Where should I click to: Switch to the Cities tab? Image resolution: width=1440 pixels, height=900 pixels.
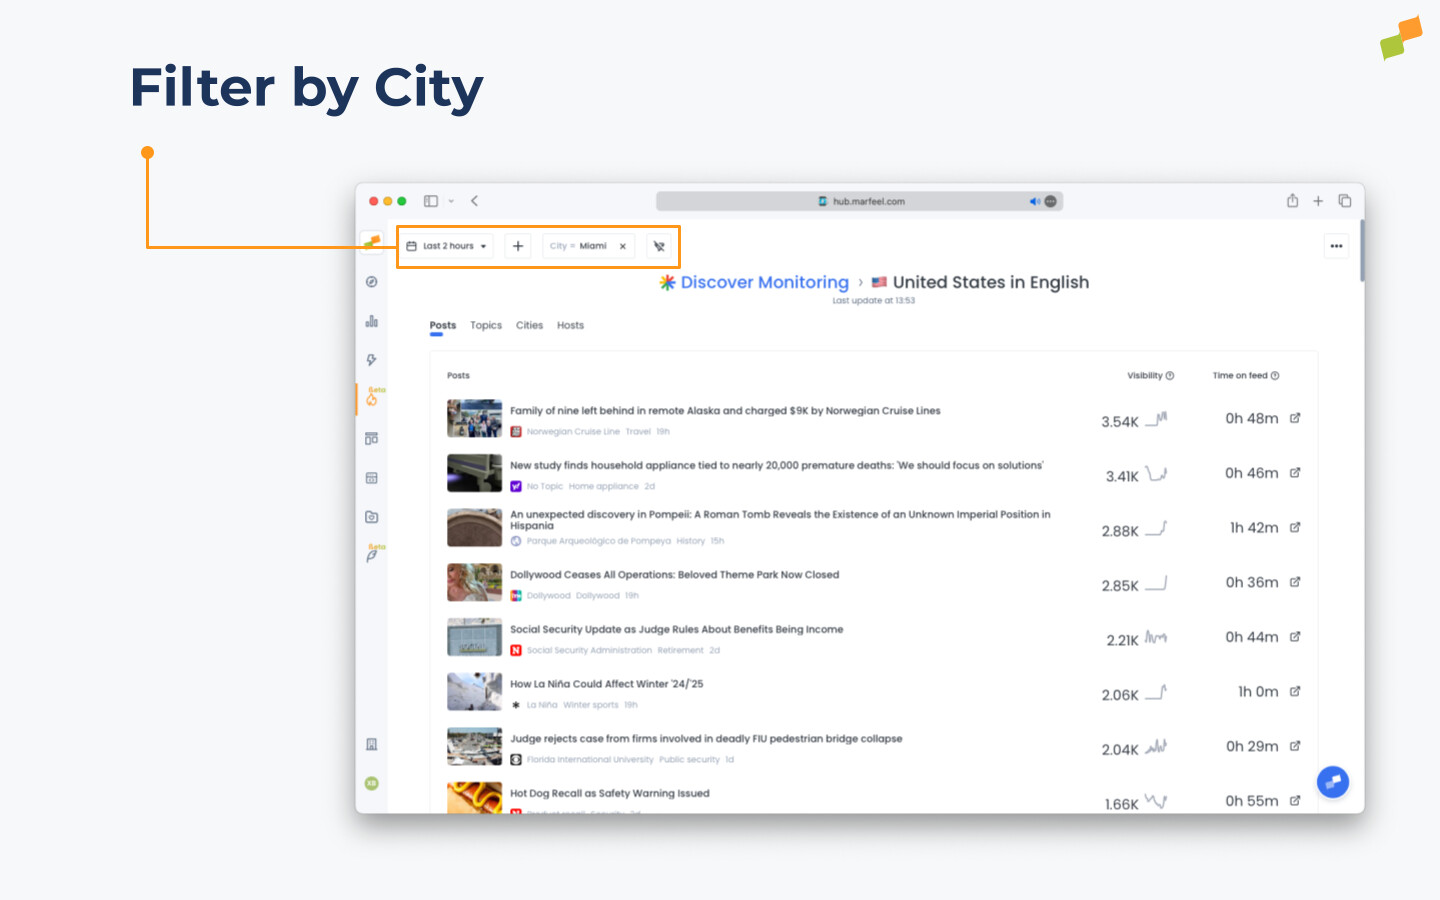tap(529, 325)
